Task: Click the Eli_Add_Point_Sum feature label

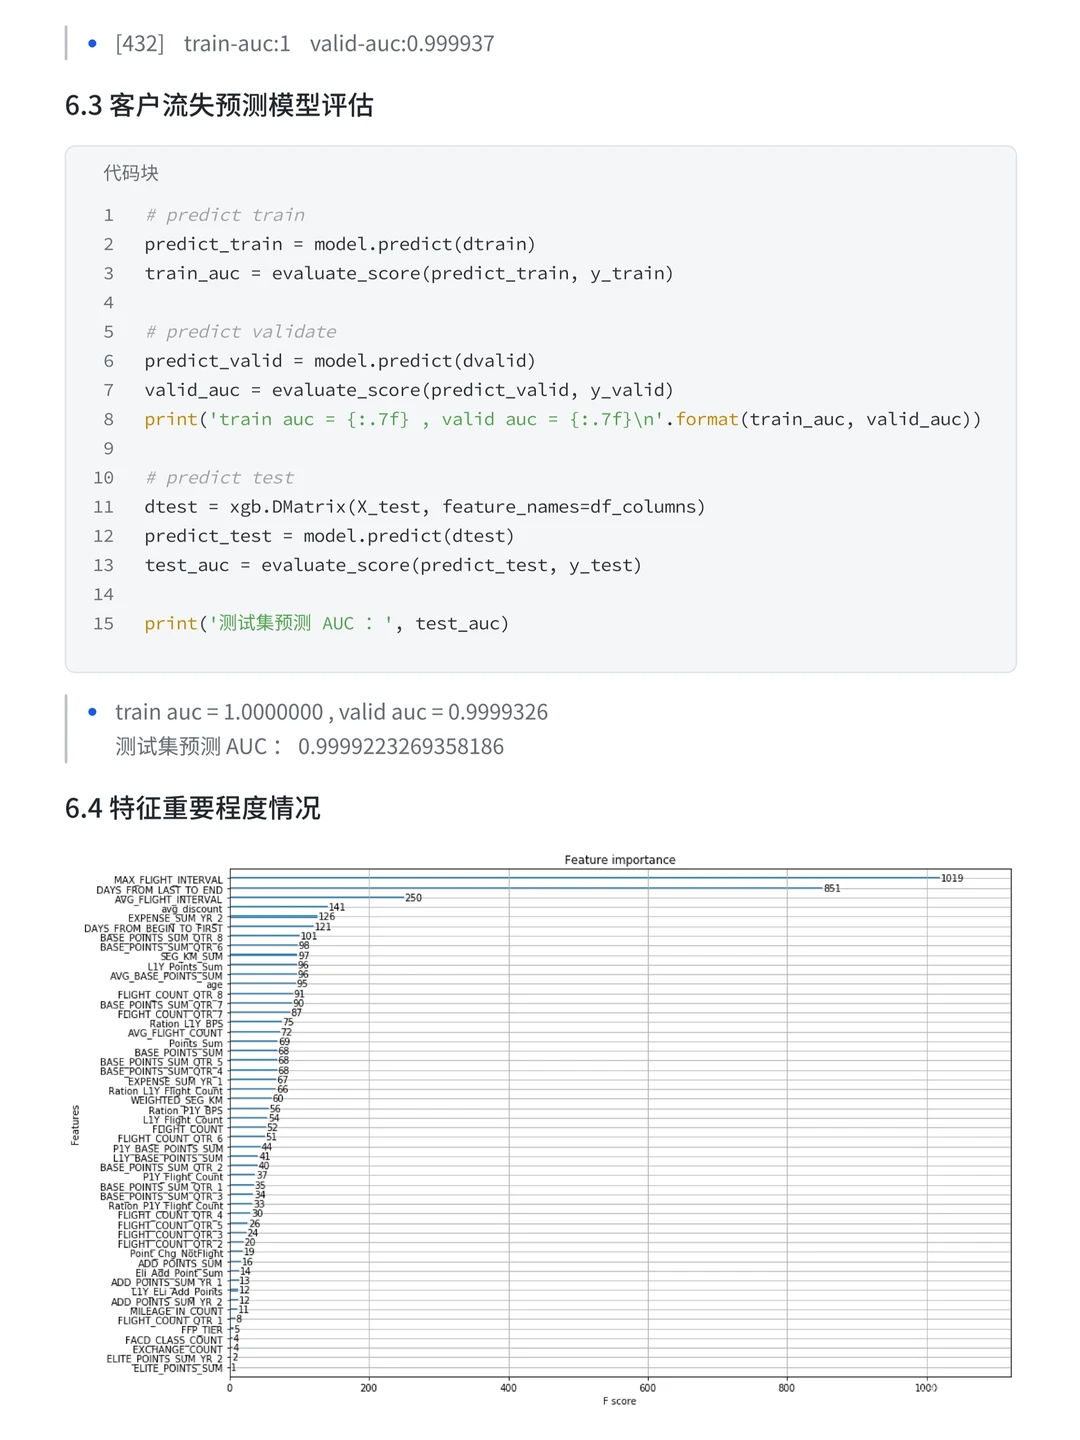Action: 179,1273
